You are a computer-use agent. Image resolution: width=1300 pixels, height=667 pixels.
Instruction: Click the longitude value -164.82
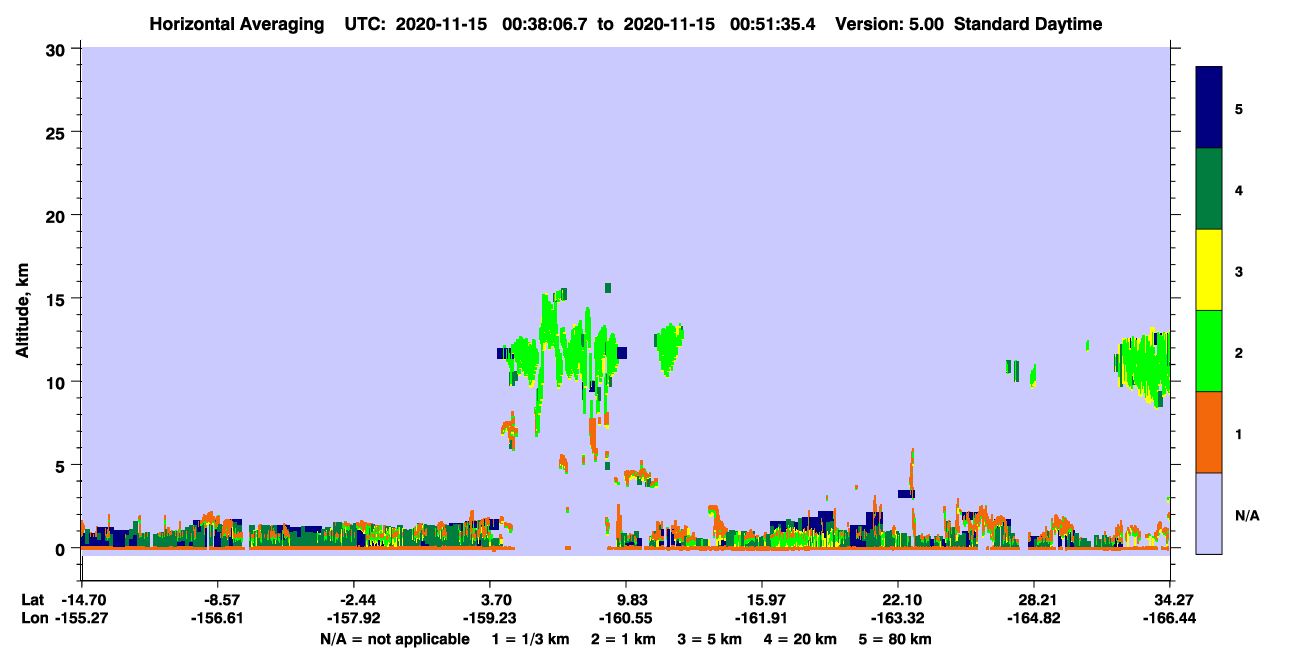coord(1033,618)
